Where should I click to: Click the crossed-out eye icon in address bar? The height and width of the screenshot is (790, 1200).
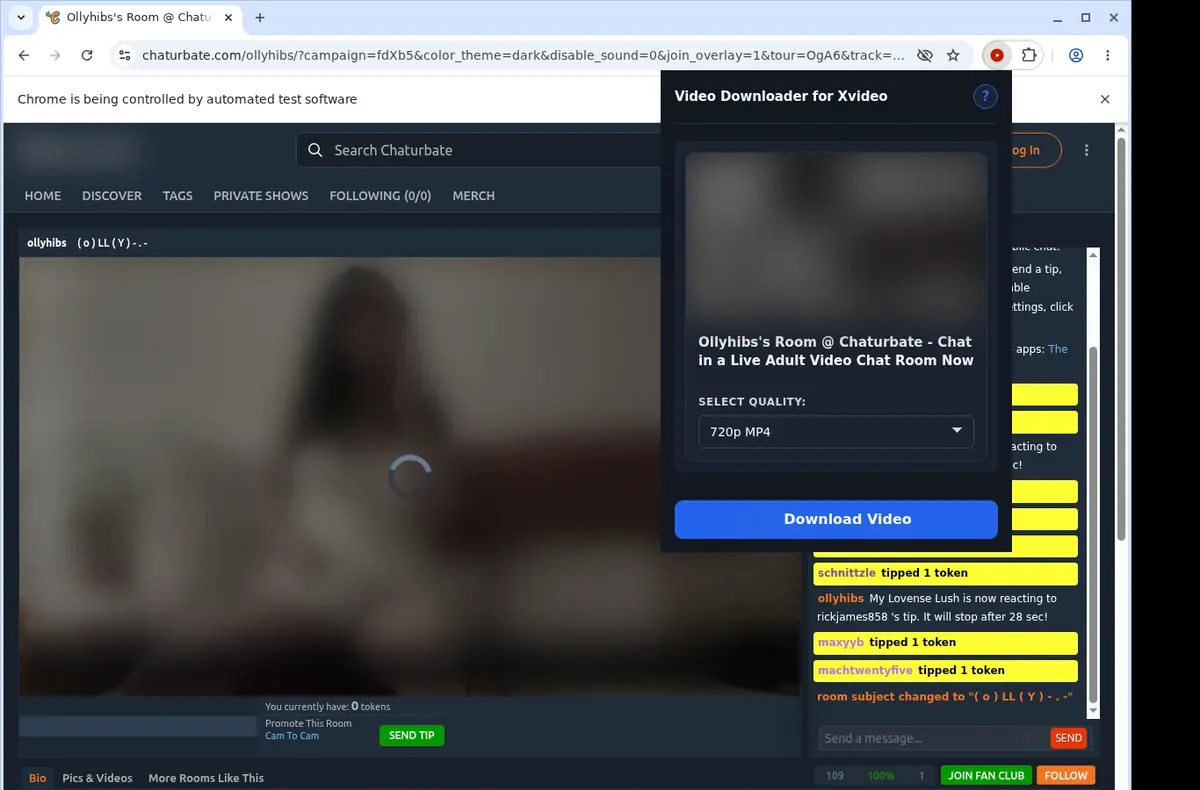(x=925, y=56)
